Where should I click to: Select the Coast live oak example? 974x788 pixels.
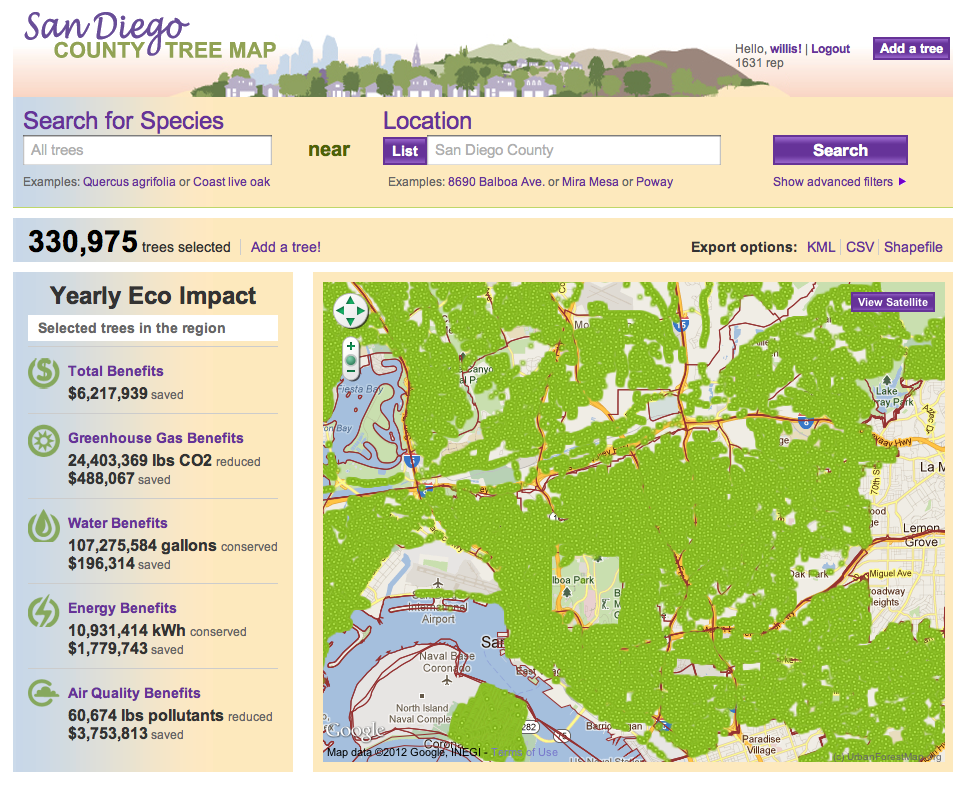[x=232, y=182]
